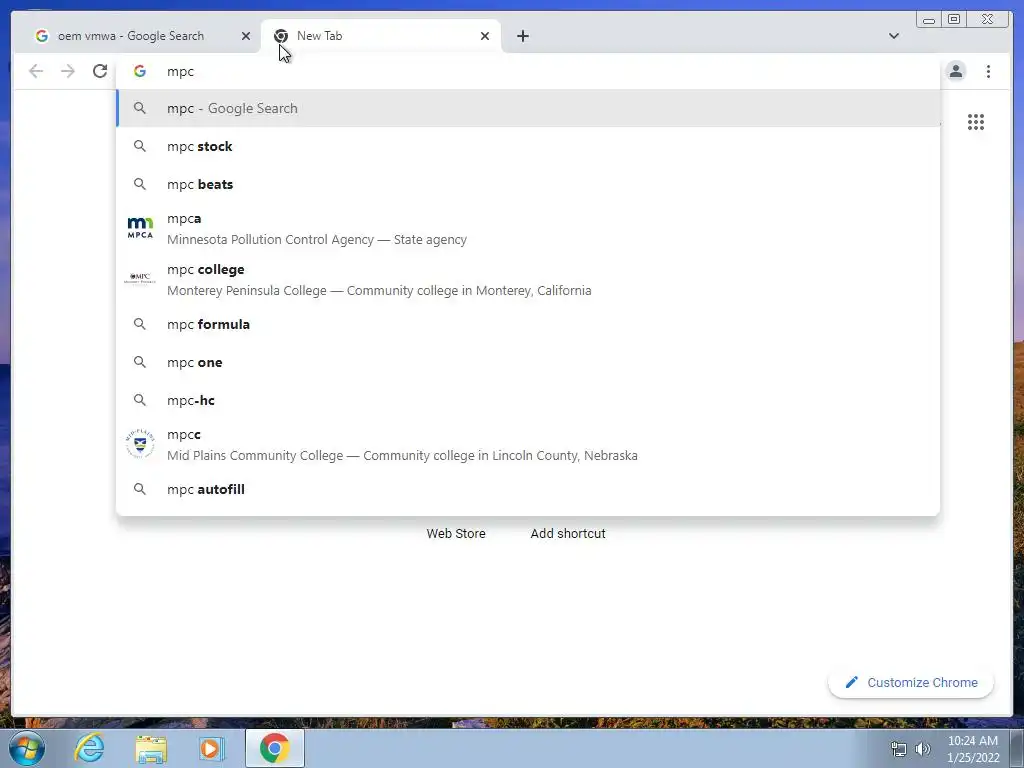
Task: Select the mpc-hc suggestion
Action: click(528, 400)
